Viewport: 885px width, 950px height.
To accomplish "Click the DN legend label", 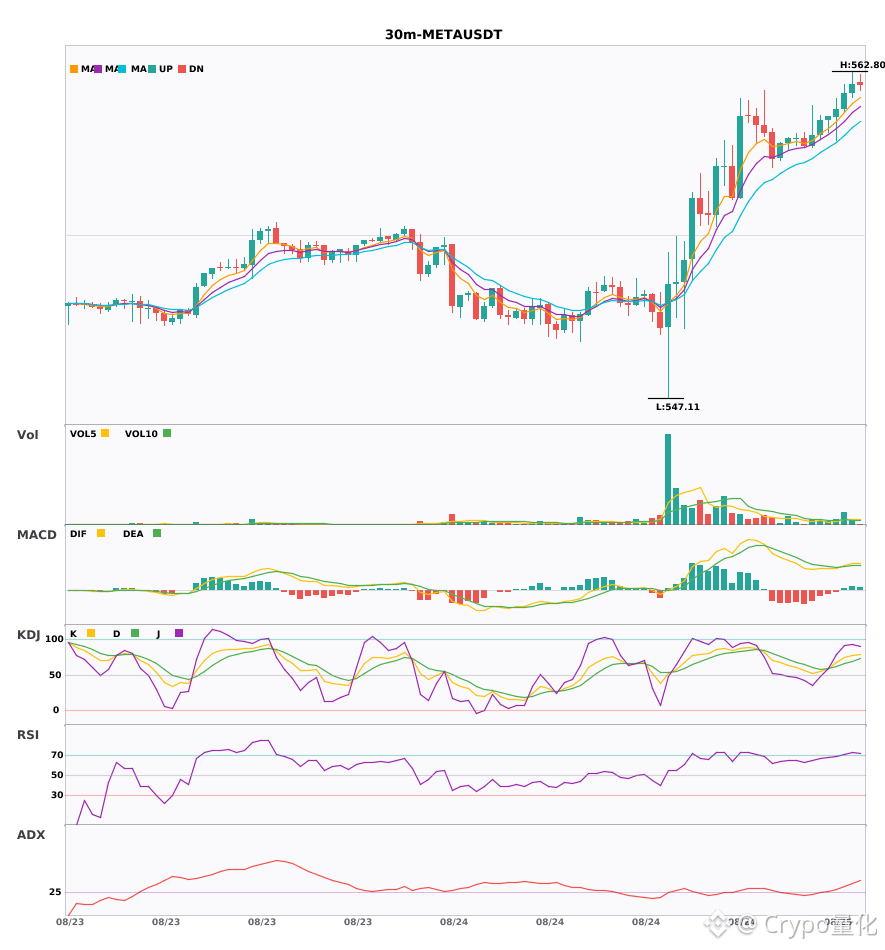I will point(196,69).
